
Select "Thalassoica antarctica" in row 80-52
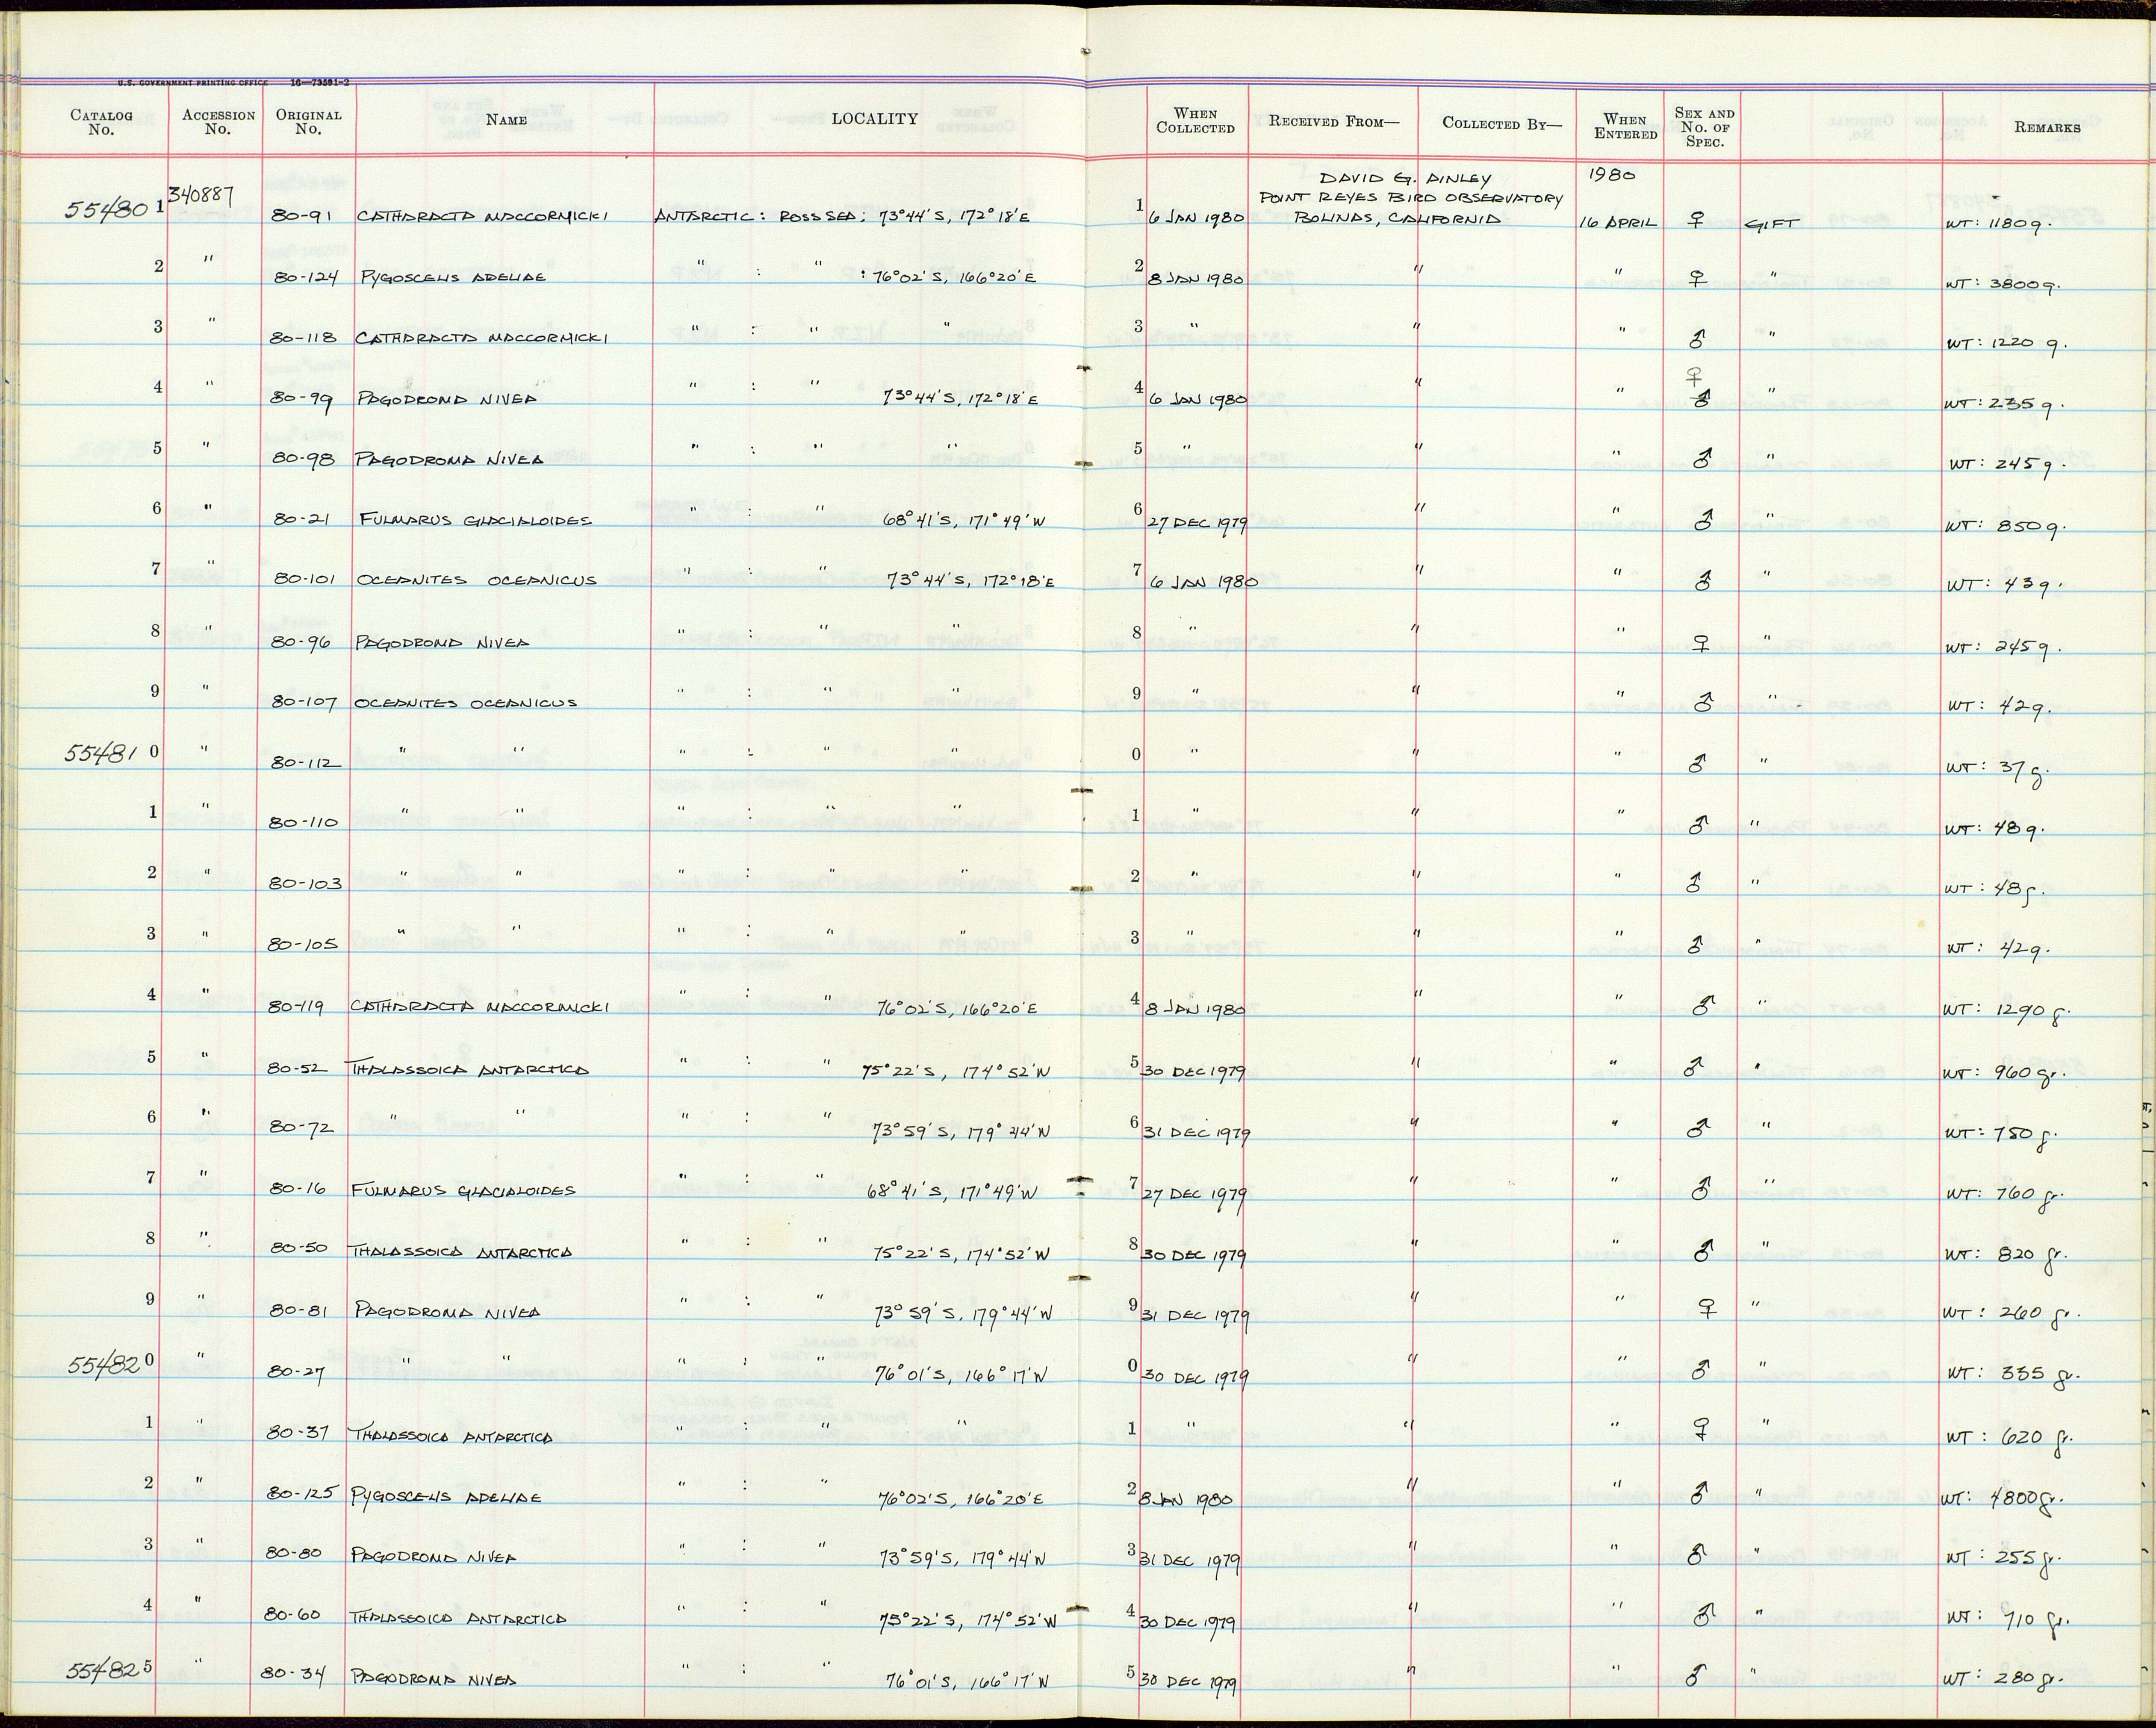466,1068
